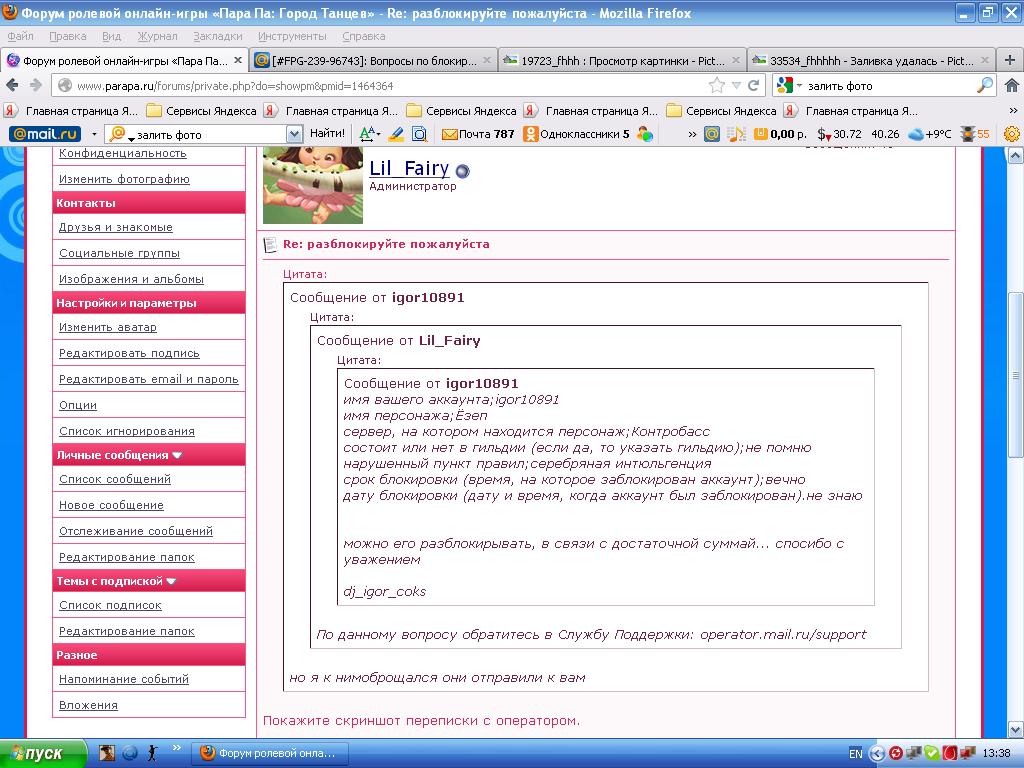The height and width of the screenshot is (768, 1024).
Task: Expand hidden tray icons arrow
Action: coord(877,754)
